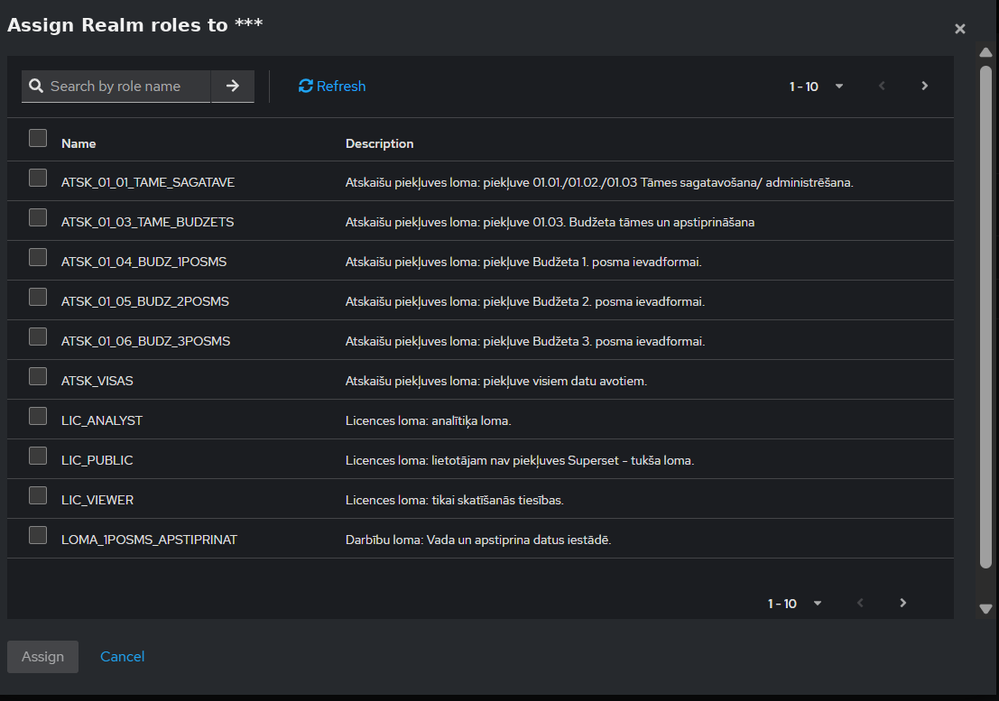Viewport: 999px width, 701px height.
Task: Click the Refresh link
Action: (332, 86)
